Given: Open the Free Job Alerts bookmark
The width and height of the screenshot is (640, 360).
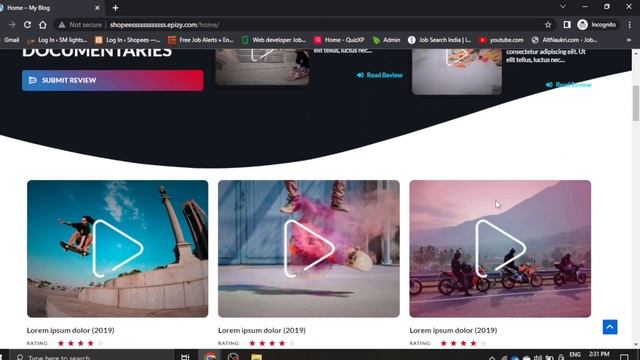Looking at the screenshot, I should pyautogui.click(x=201, y=40).
